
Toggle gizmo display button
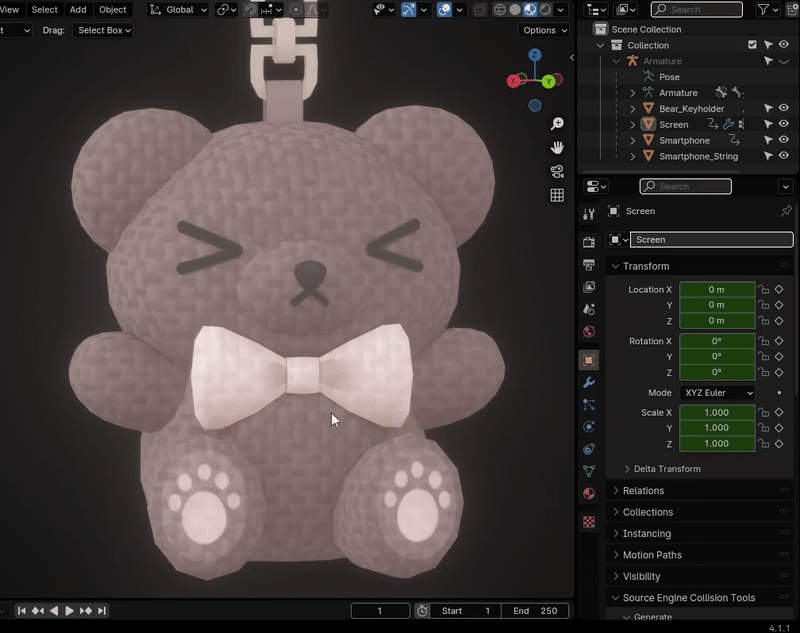click(x=409, y=10)
